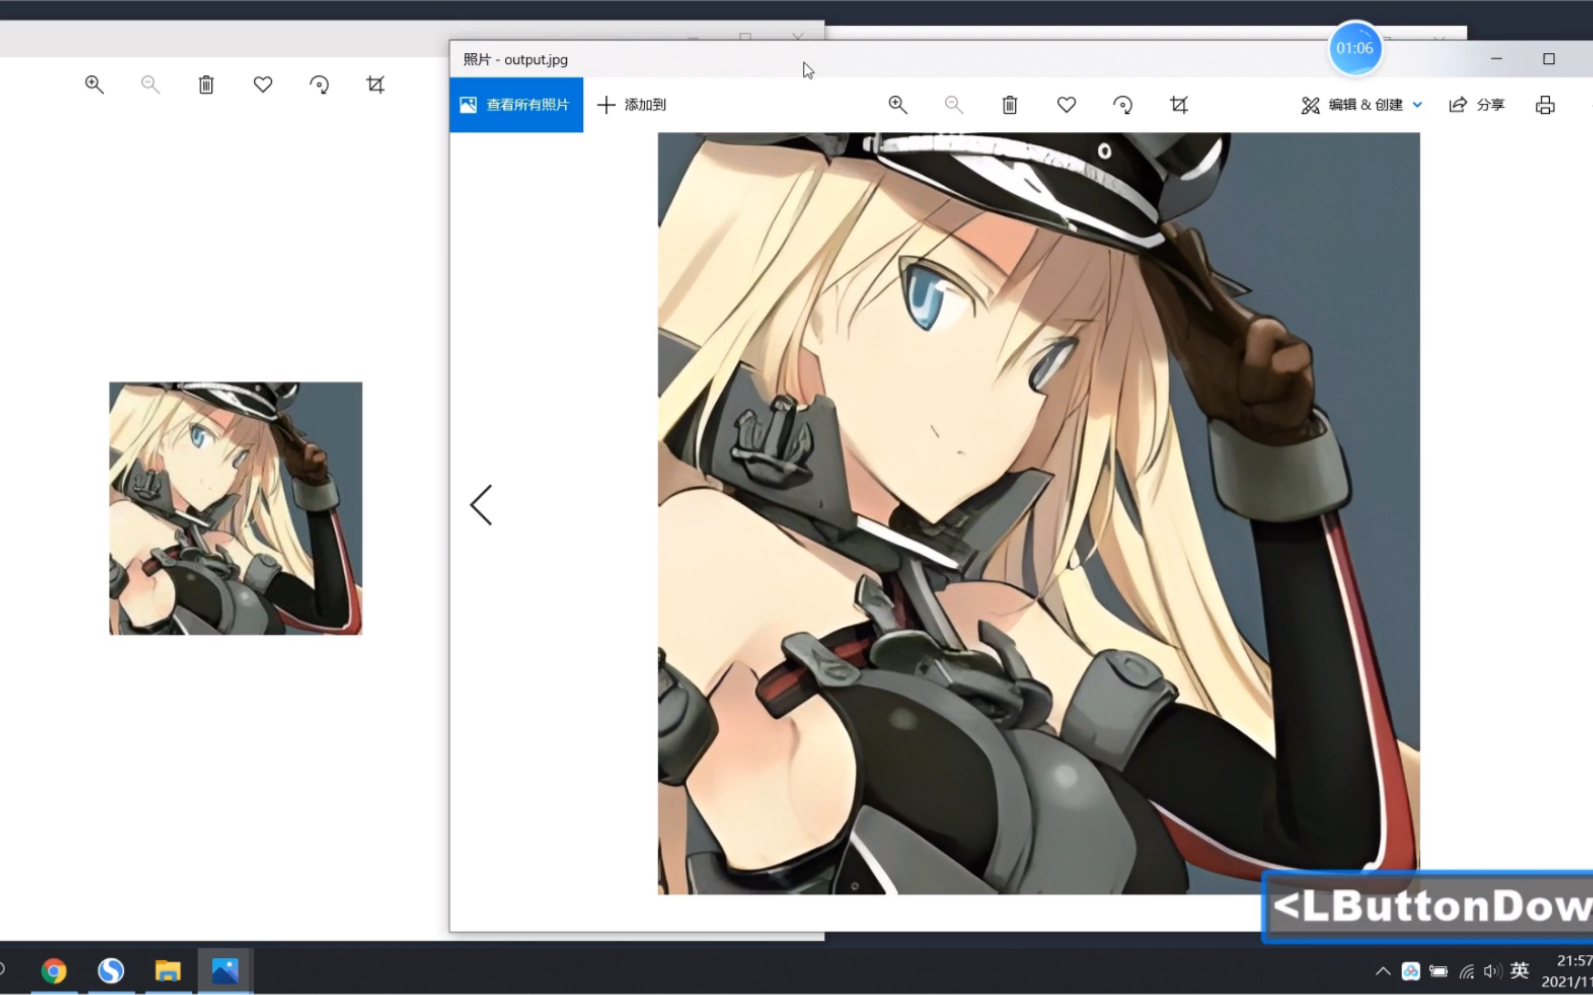Rotate image in the back Photos window
The image size is (1593, 995).
pyautogui.click(x=319, y=85)
